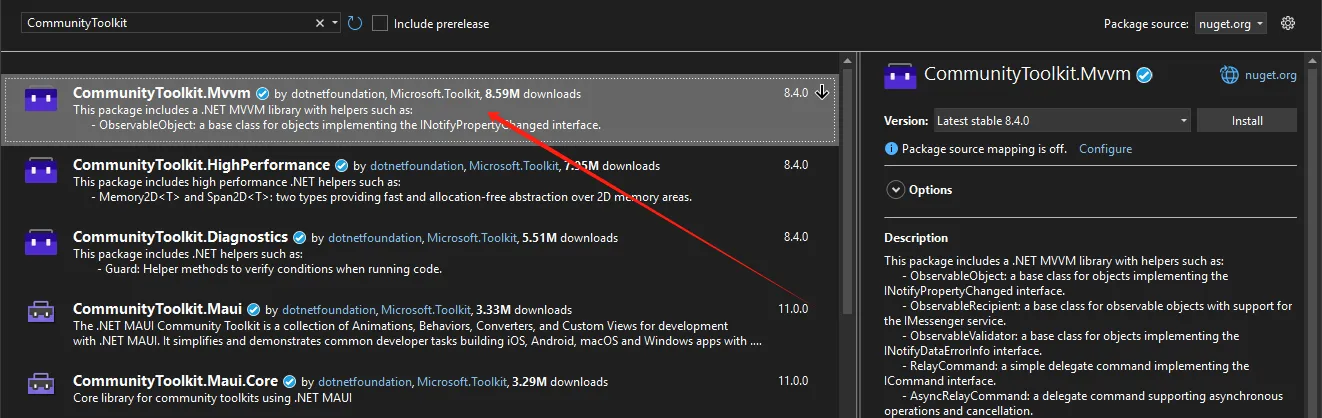
Task: Click the globe icon next to nuget.org
Action: pos(1229,75)
